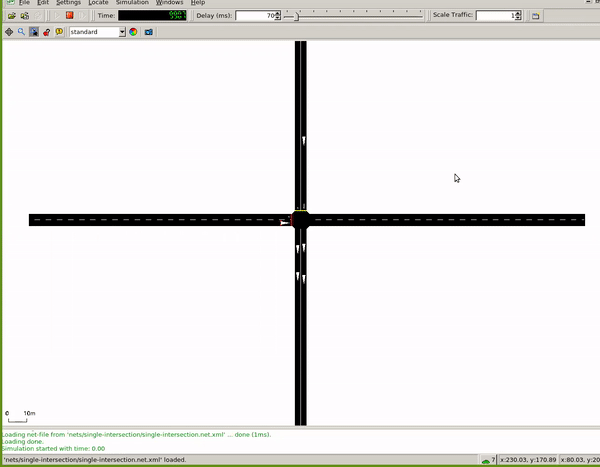Click the Time: label
Image resolution: width=600 pixels, height=467 pixels.
click(106, 16)
